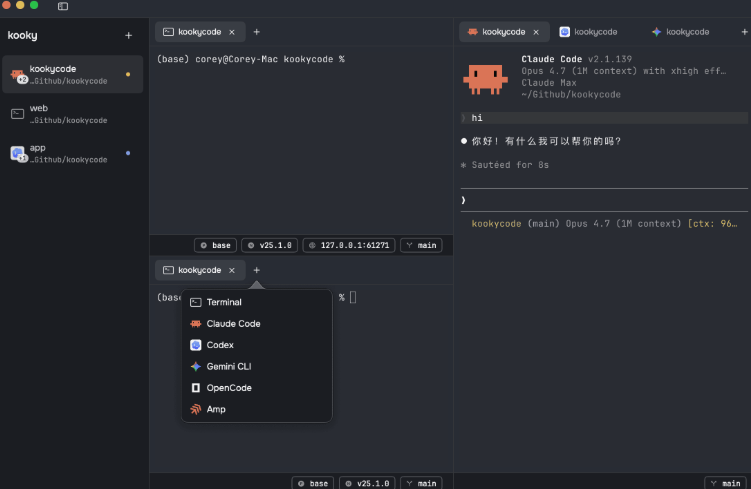
Task: Click the OpenCode square icon in the menu
Action: point(195,388)
